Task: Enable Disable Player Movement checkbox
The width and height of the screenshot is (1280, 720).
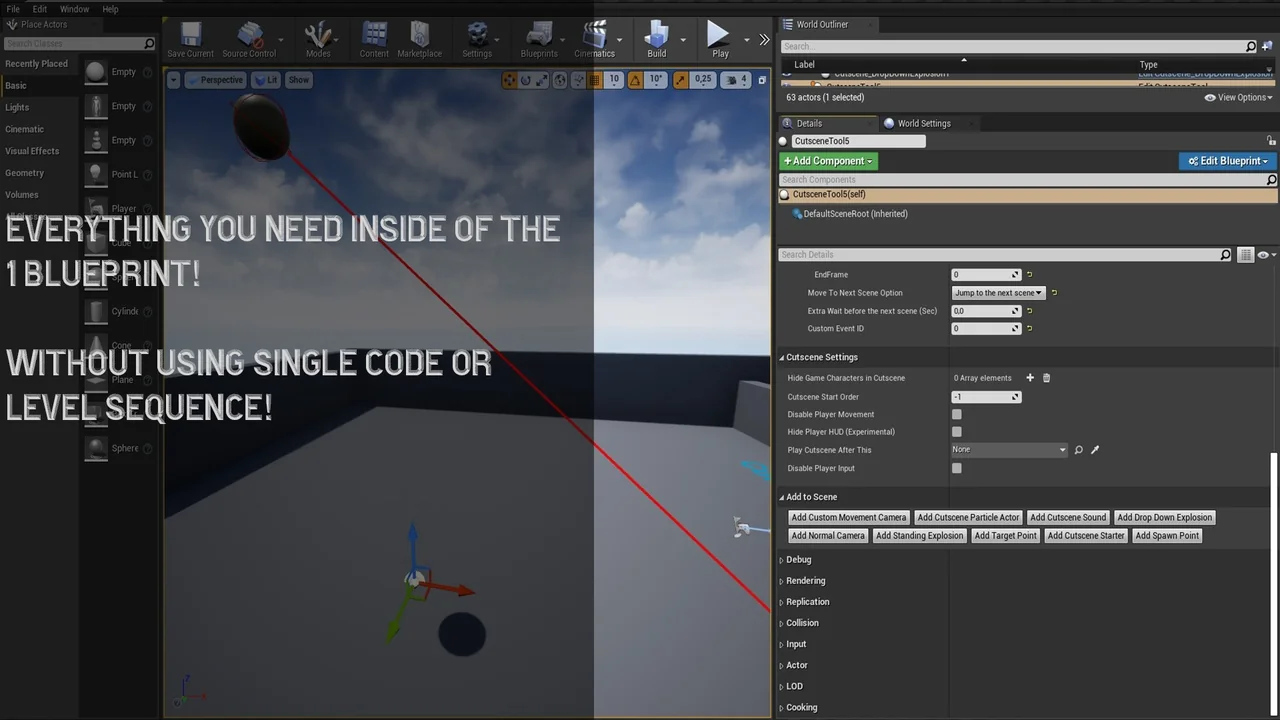Action: tap(957, 414)
